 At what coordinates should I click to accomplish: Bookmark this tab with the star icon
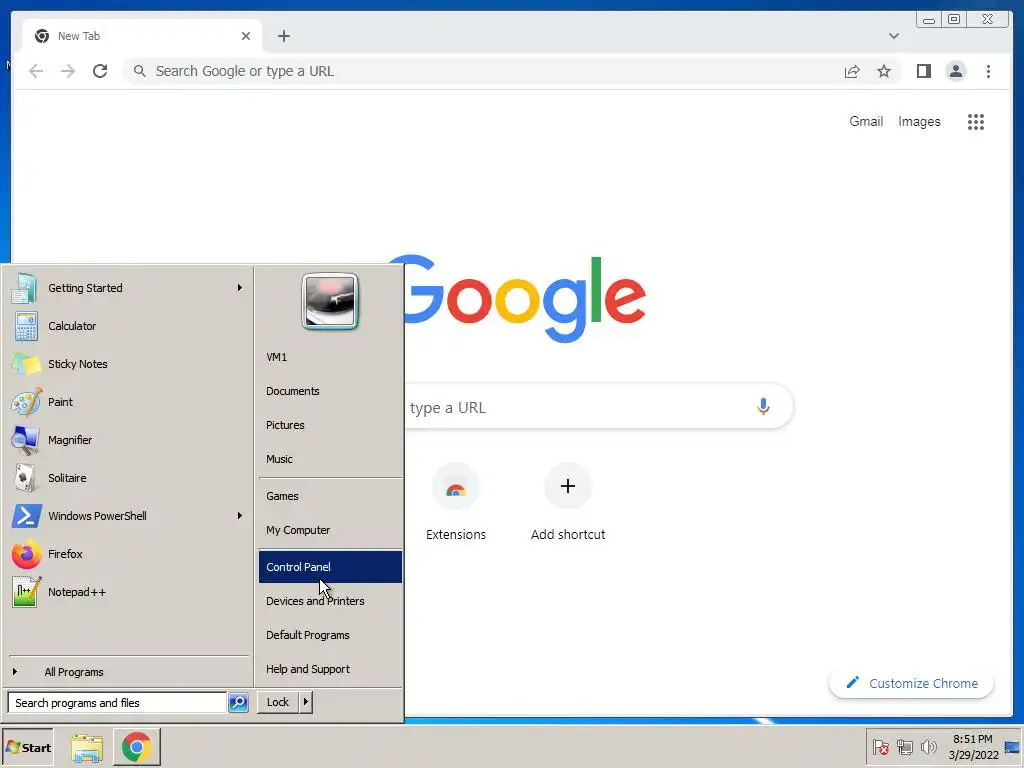(x=884, y=71)
